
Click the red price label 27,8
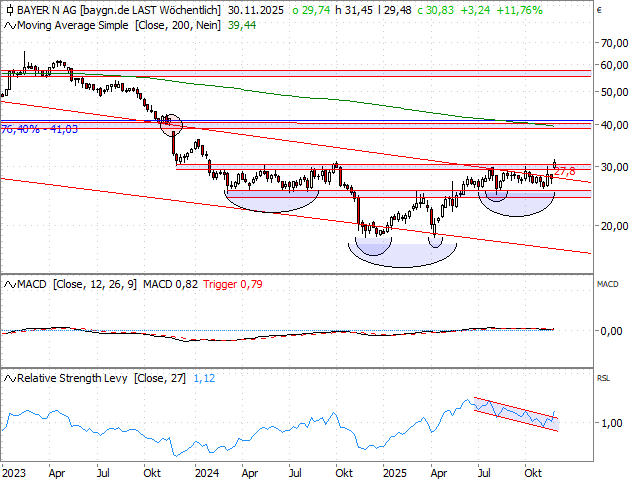(x=565, y=171)
